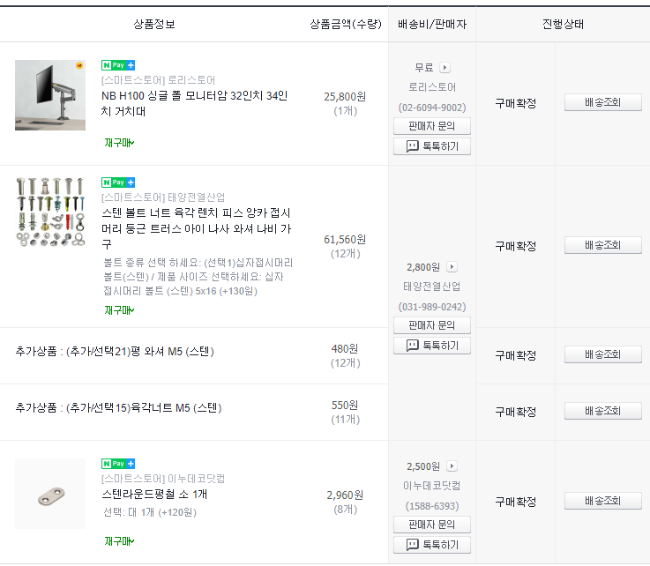Click bolt option text 볼트 종류 선택 하세요
650x566 pixels.
[x=198, y=277]
